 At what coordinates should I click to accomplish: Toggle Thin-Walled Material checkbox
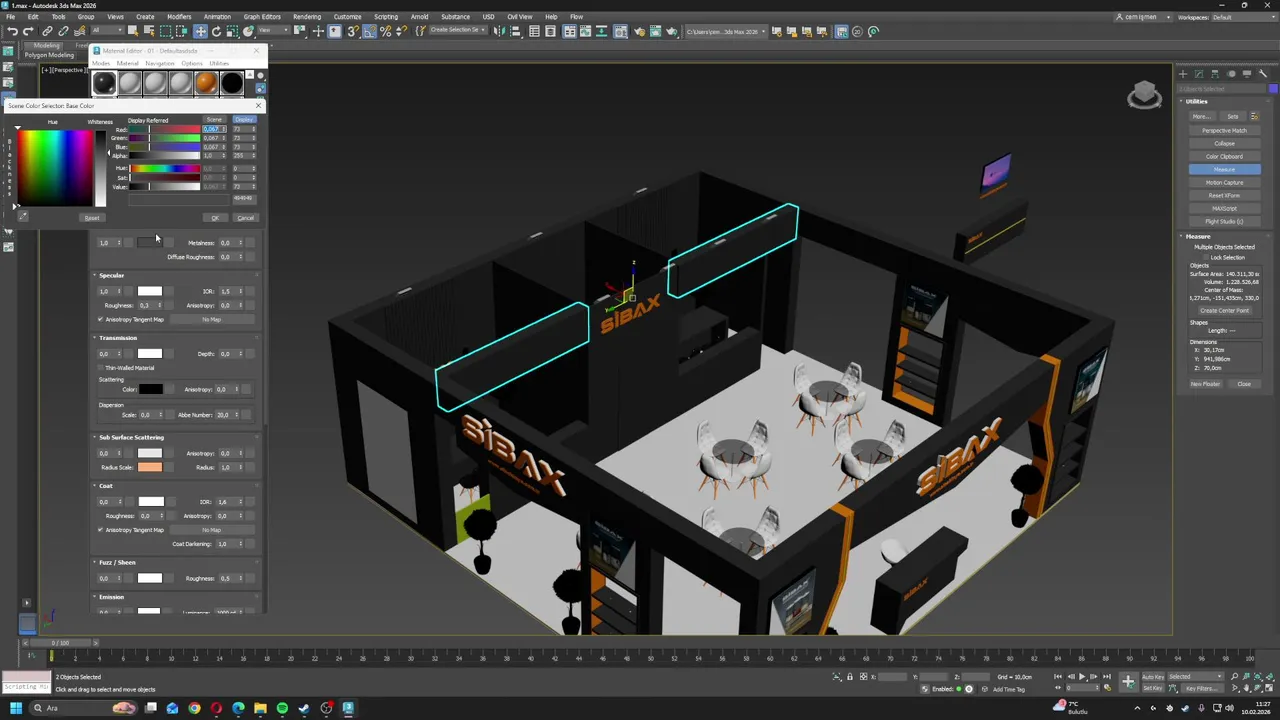(101, 368)
